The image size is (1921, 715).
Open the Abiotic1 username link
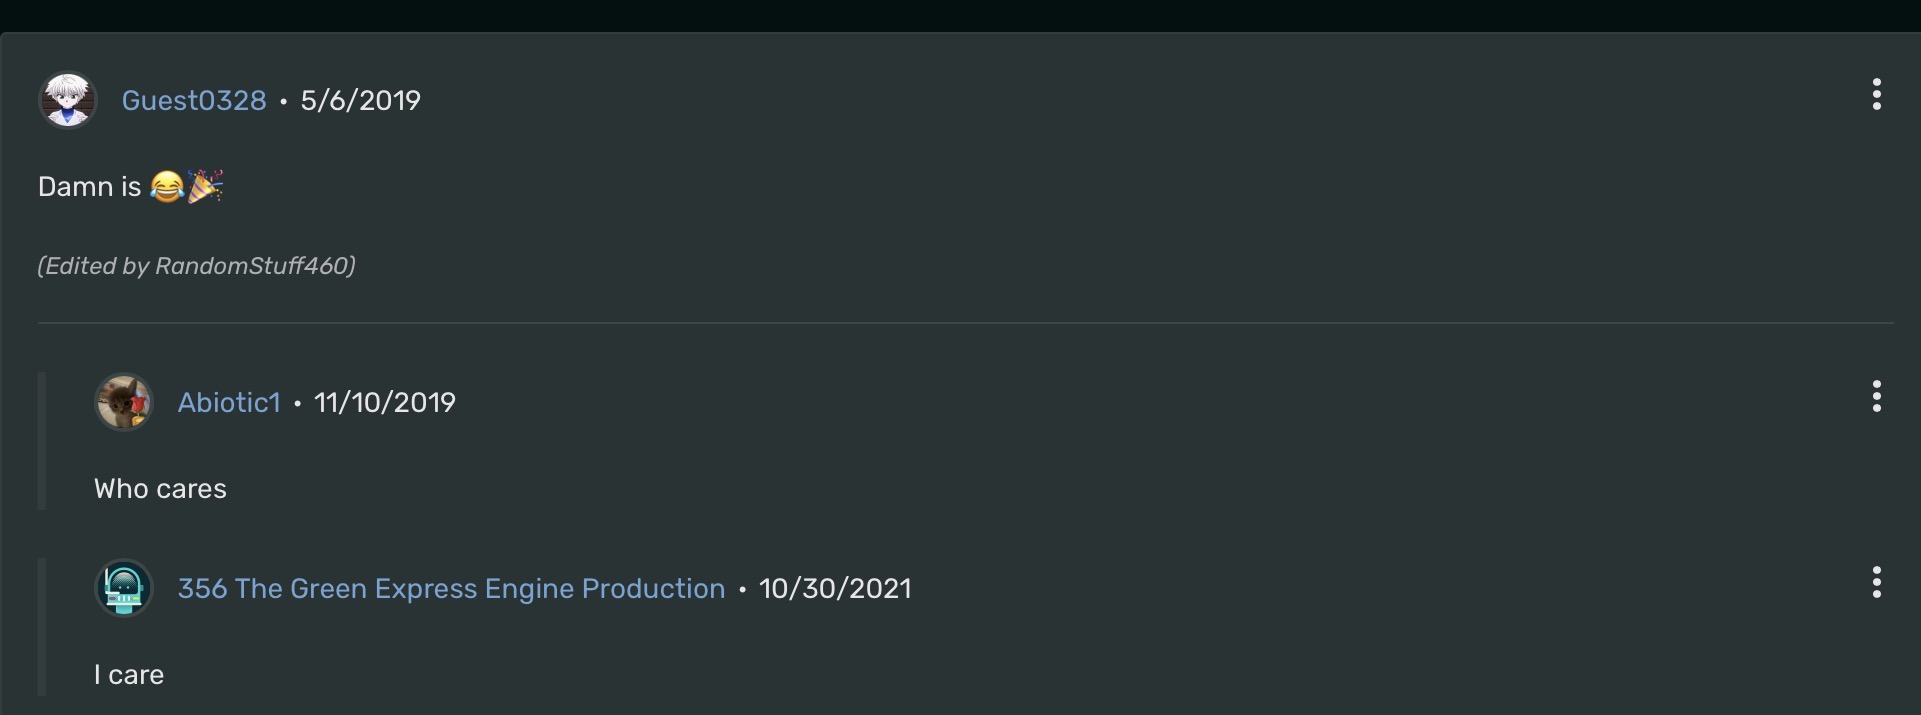pyautogui.click(x=229, y=403)
